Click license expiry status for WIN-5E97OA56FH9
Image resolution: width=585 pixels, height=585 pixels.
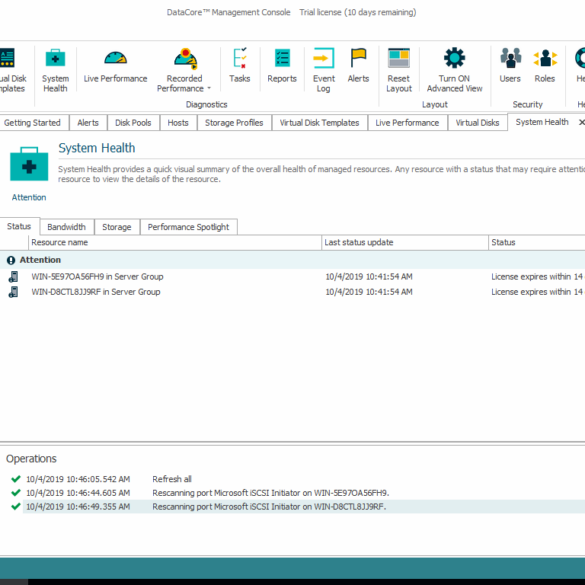point(538,277)
